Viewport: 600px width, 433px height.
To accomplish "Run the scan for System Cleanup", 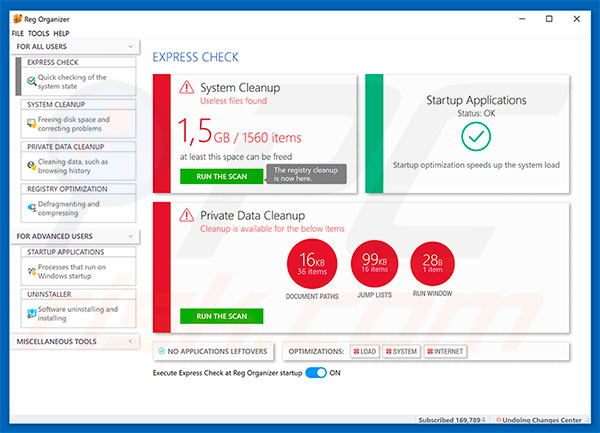I will pyautogui.click(x=222, y=176).
